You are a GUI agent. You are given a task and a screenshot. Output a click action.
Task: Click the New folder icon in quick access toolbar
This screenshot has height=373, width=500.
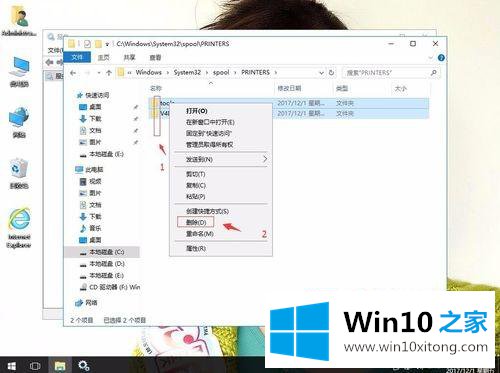pyautogui.click(x=98, y=44)
